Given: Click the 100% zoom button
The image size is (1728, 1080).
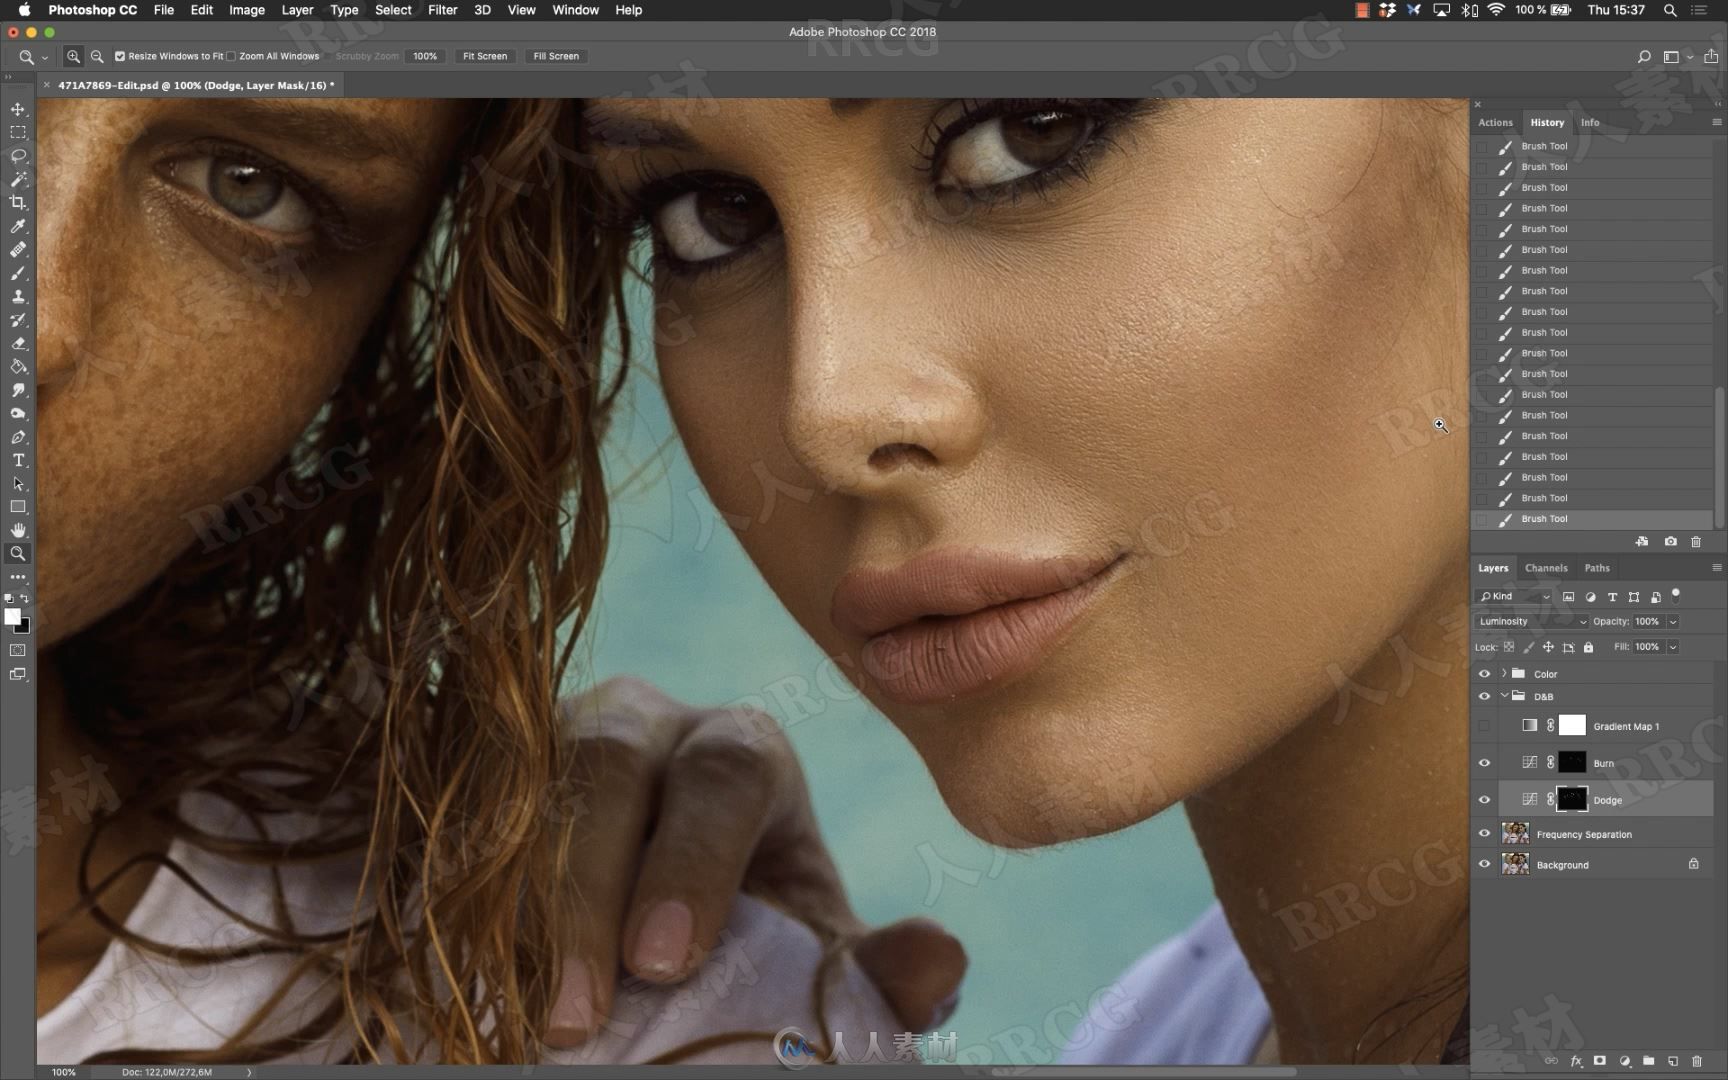Looking at the screenshot, I should click(425, 56).
